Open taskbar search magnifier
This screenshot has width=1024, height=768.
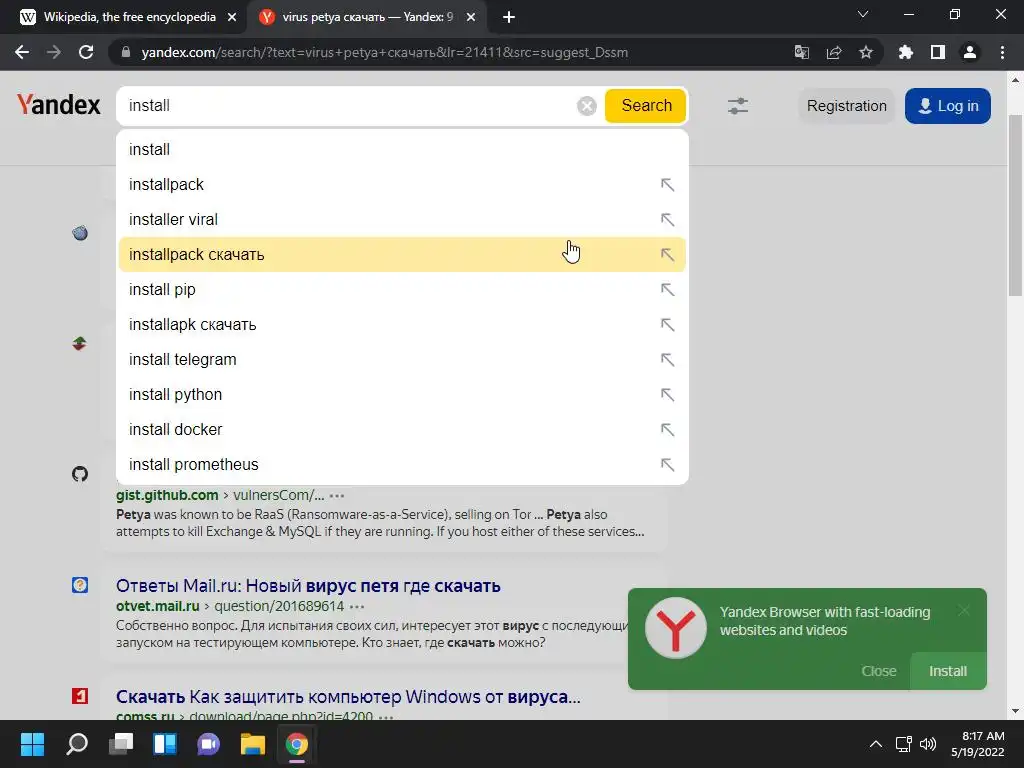tap(77, 744)
